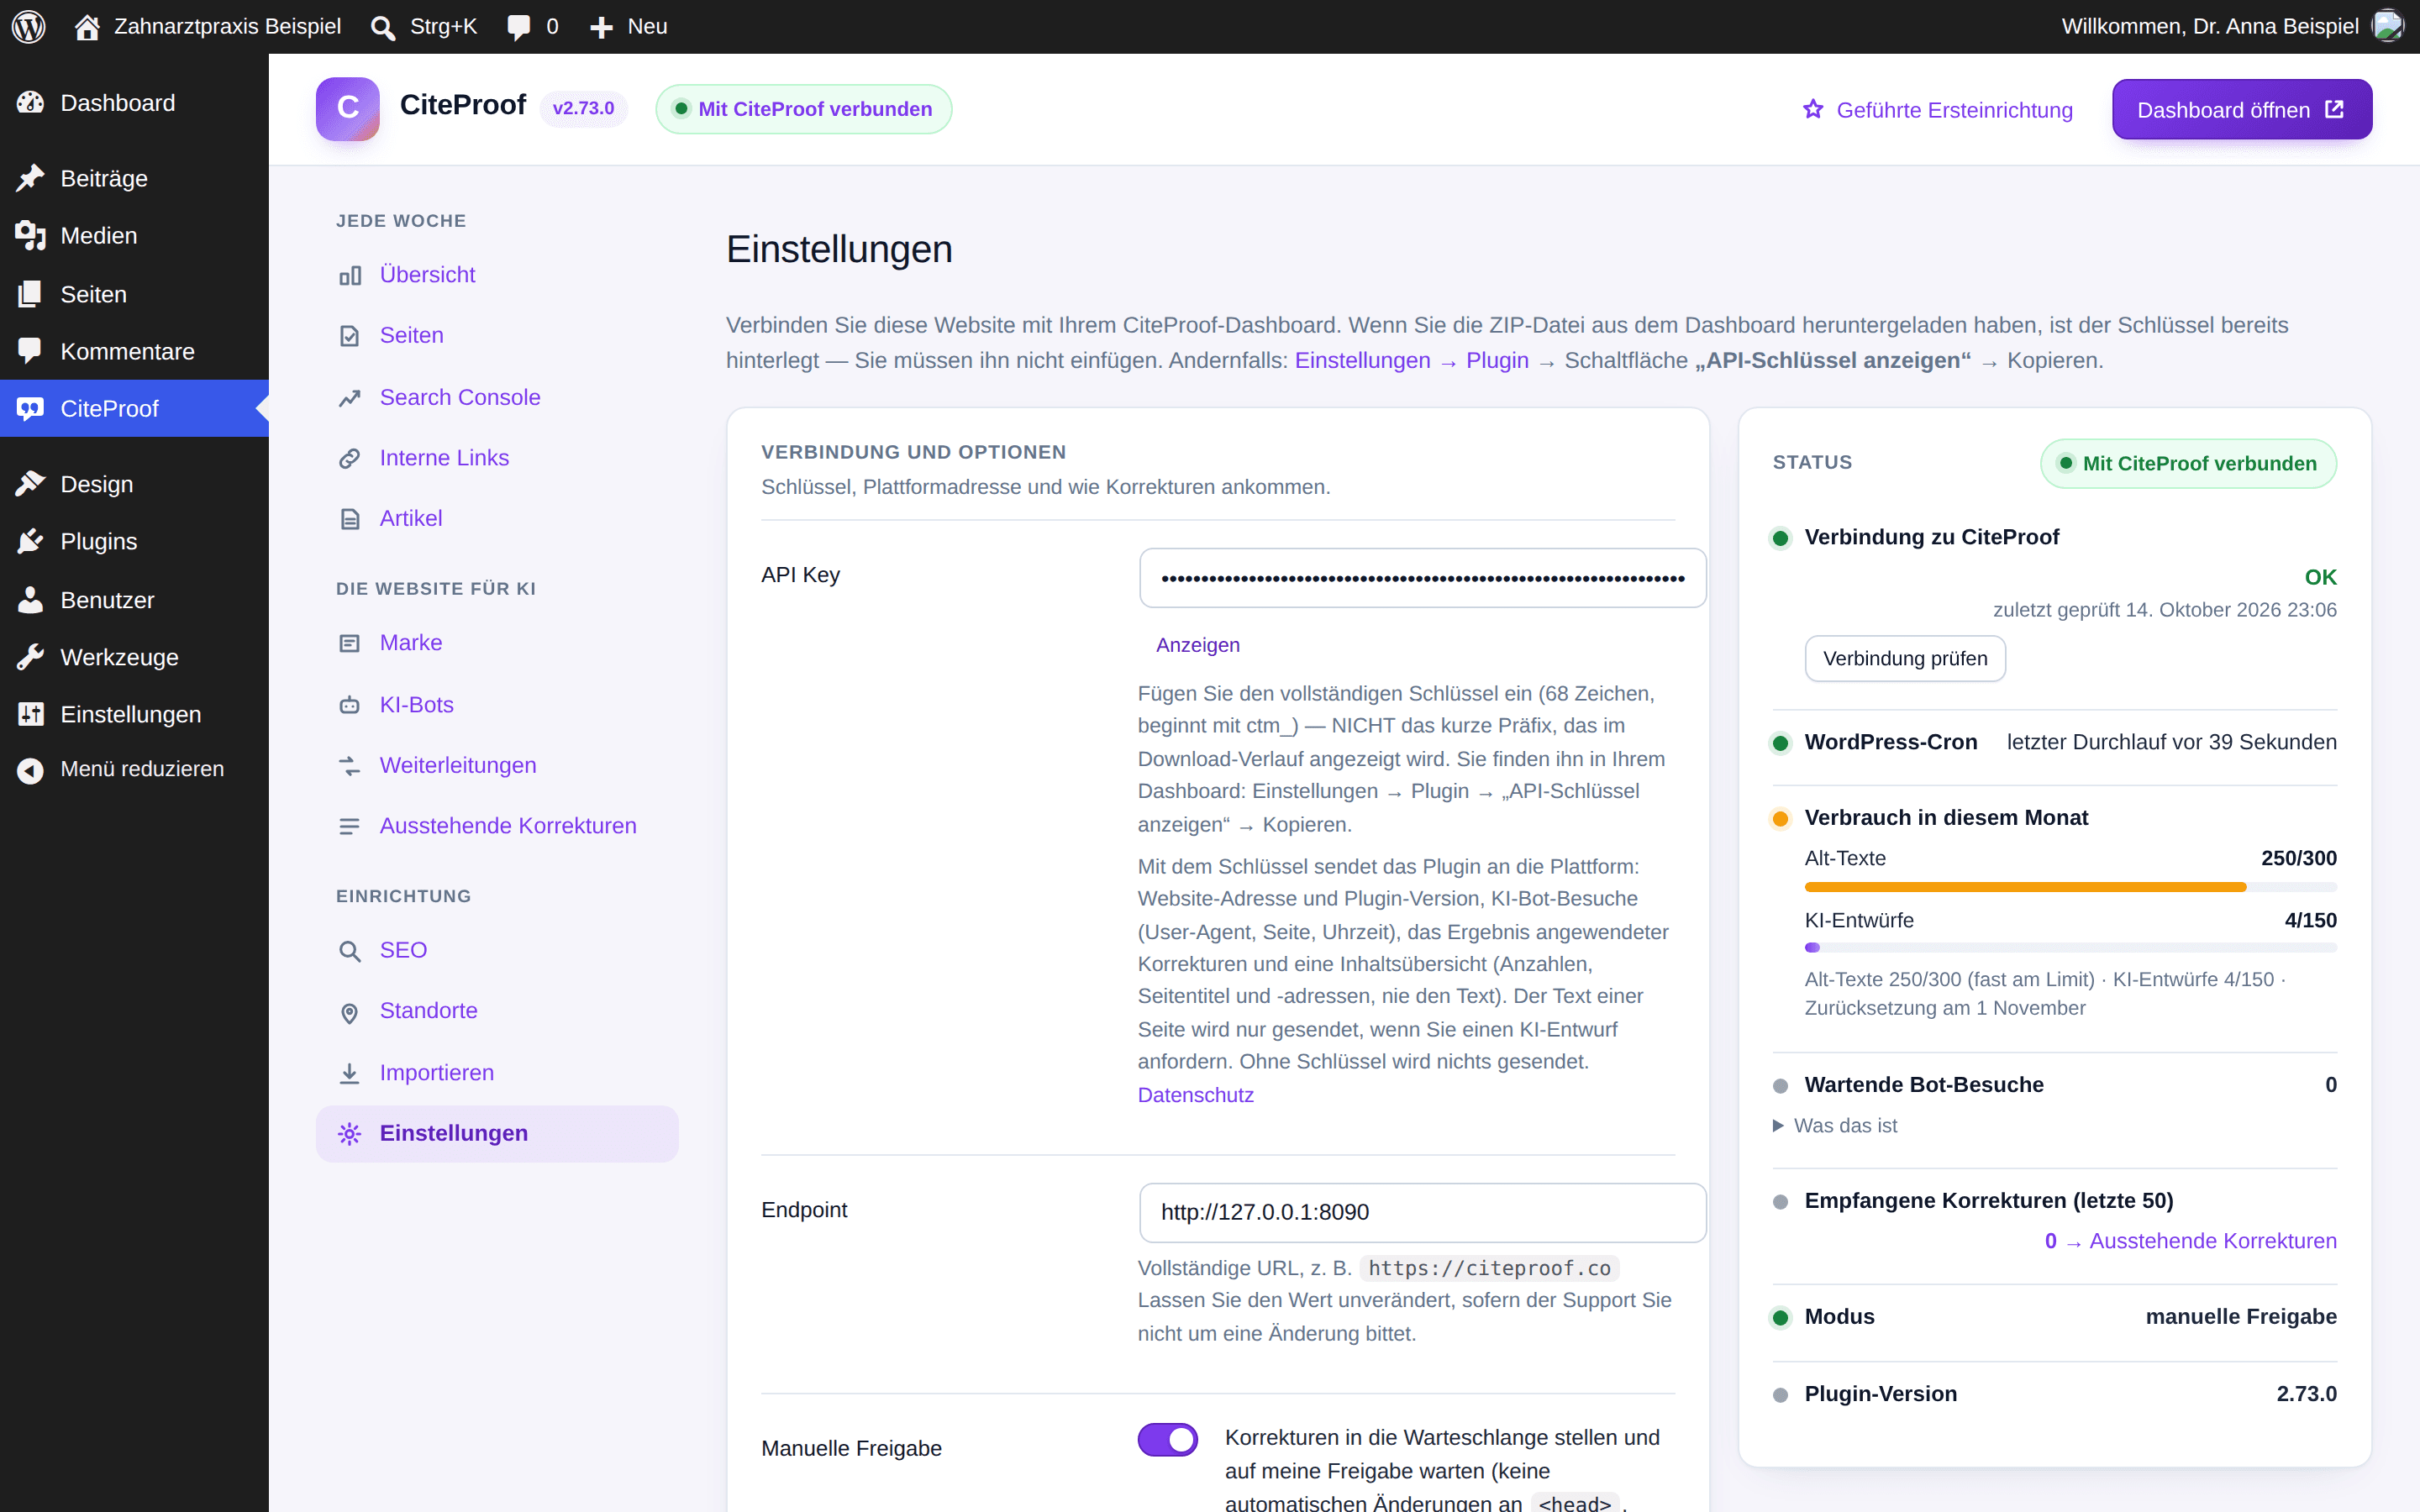2420x1512 pixels.
Task: Open Plugins in the admin menu
Action: click(134, 542)
